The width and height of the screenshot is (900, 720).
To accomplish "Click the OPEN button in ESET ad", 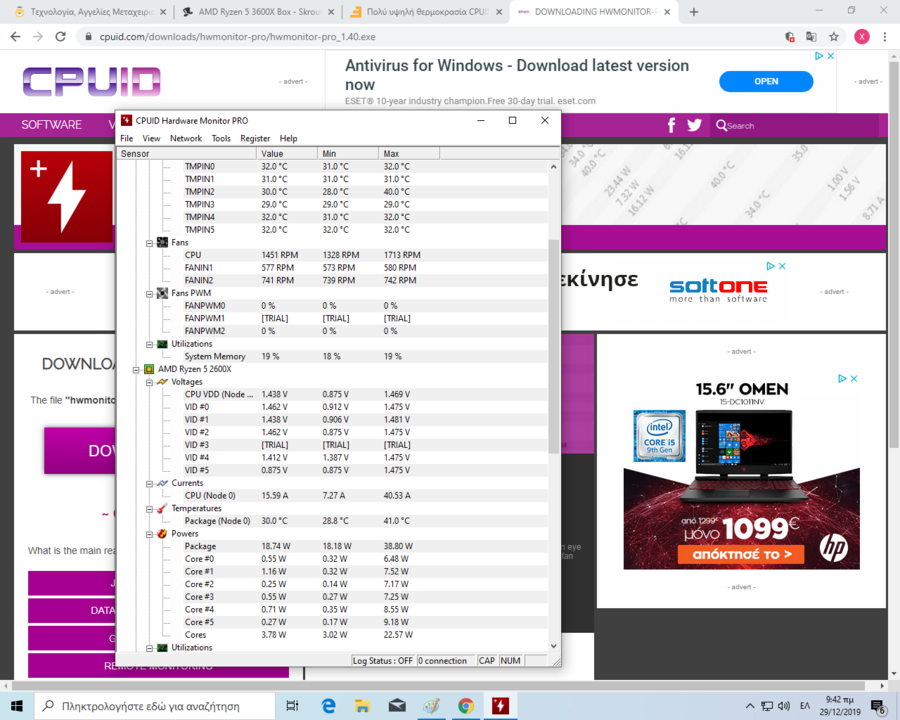I will 766,82.
